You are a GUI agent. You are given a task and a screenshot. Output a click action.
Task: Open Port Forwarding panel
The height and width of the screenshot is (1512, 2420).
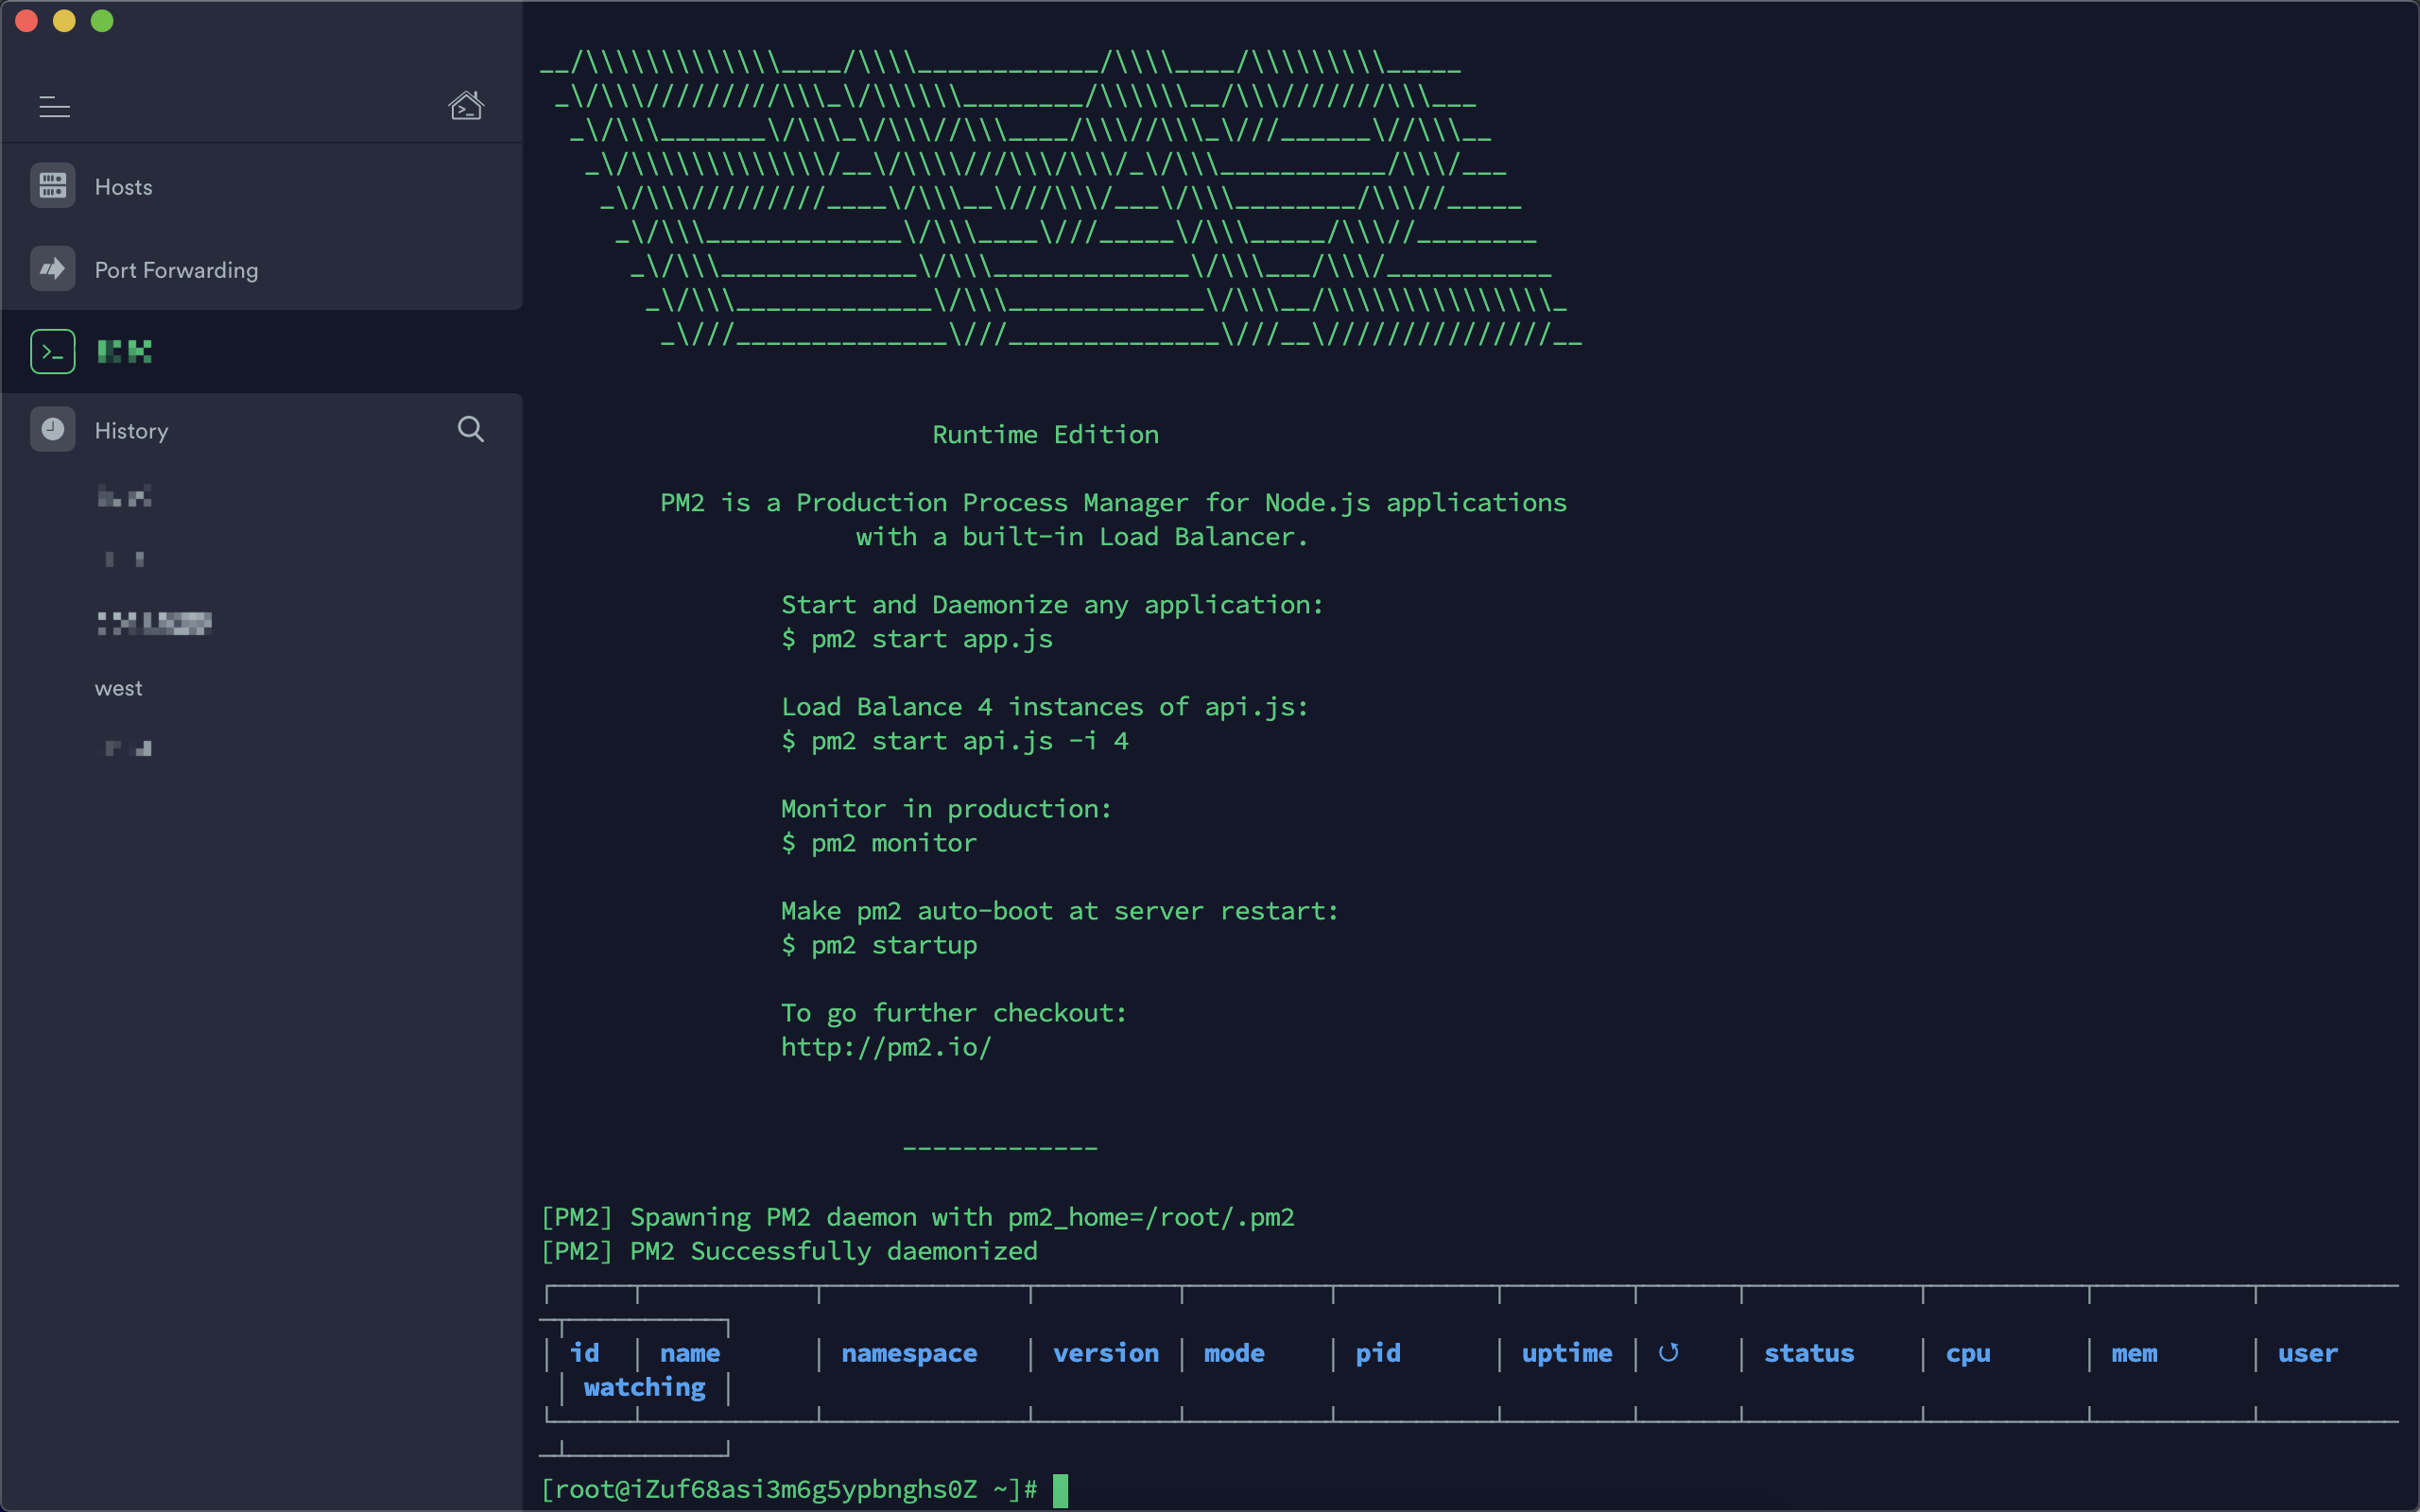(178, 270)
